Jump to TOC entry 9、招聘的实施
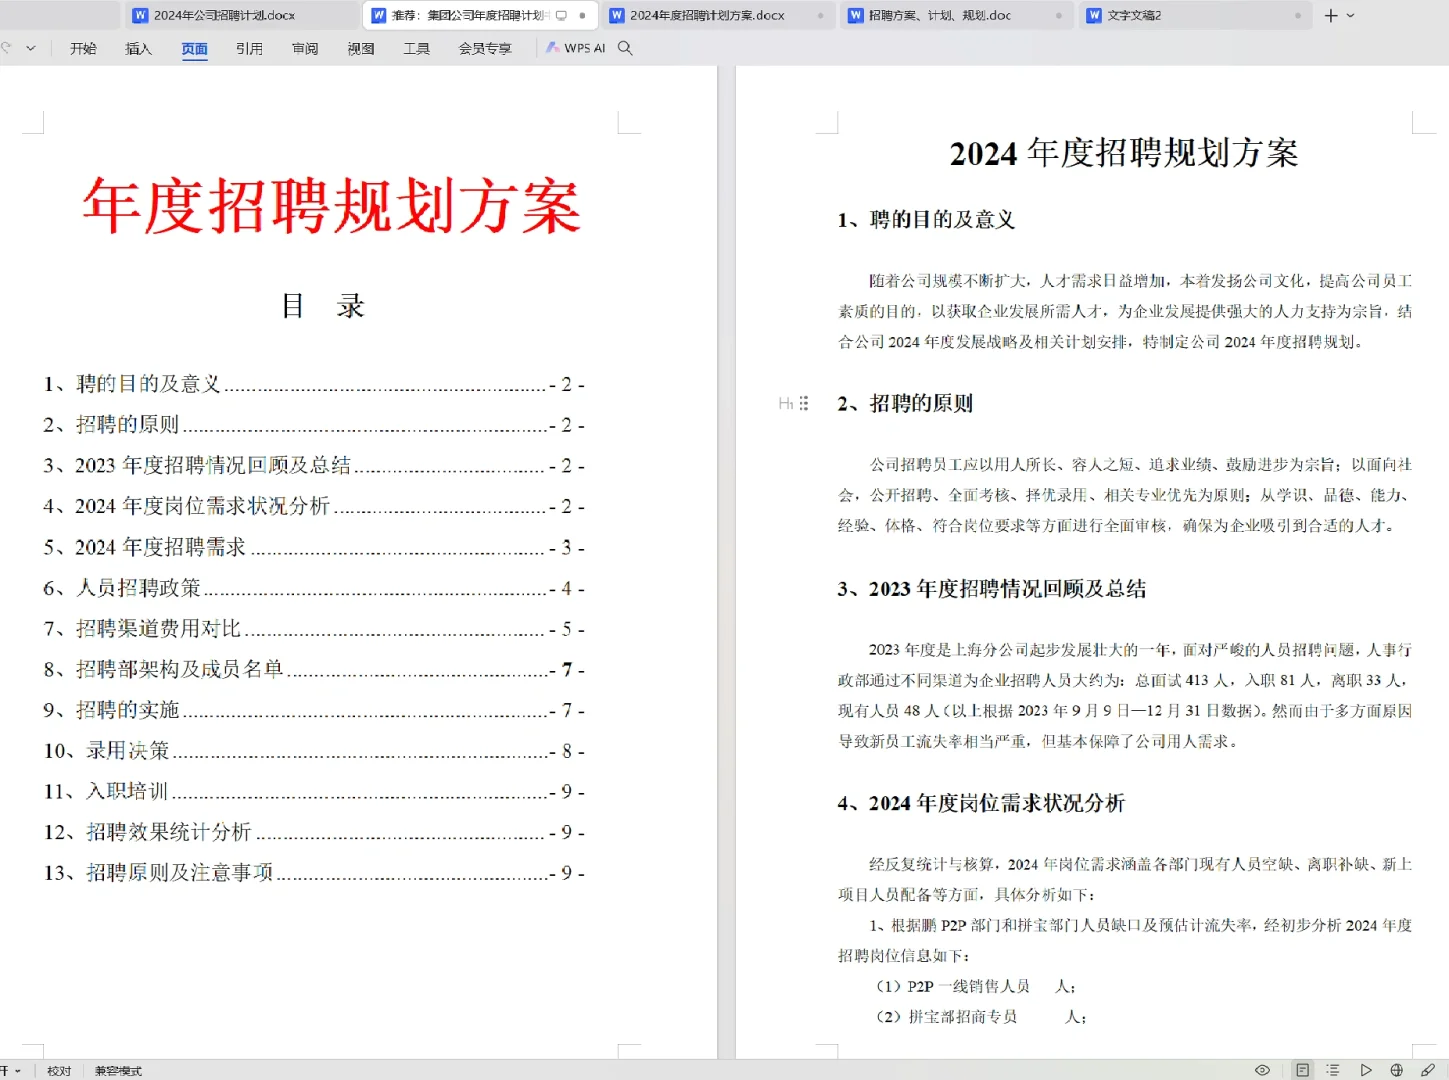 314,710
